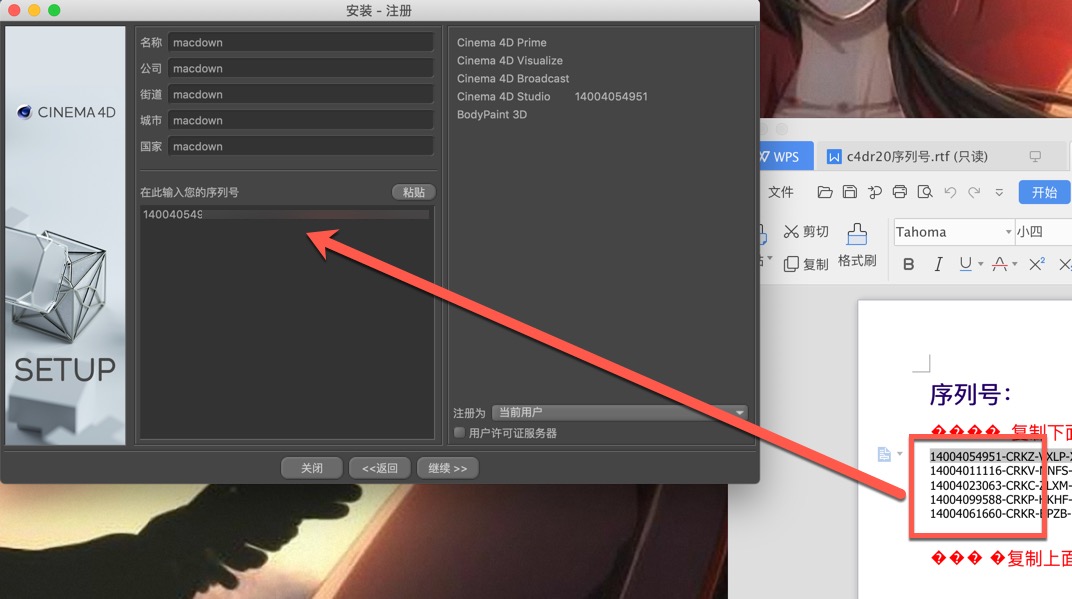
Task: Click serial line 14004061660-CRKR in document
Action: coord(1000,514)
